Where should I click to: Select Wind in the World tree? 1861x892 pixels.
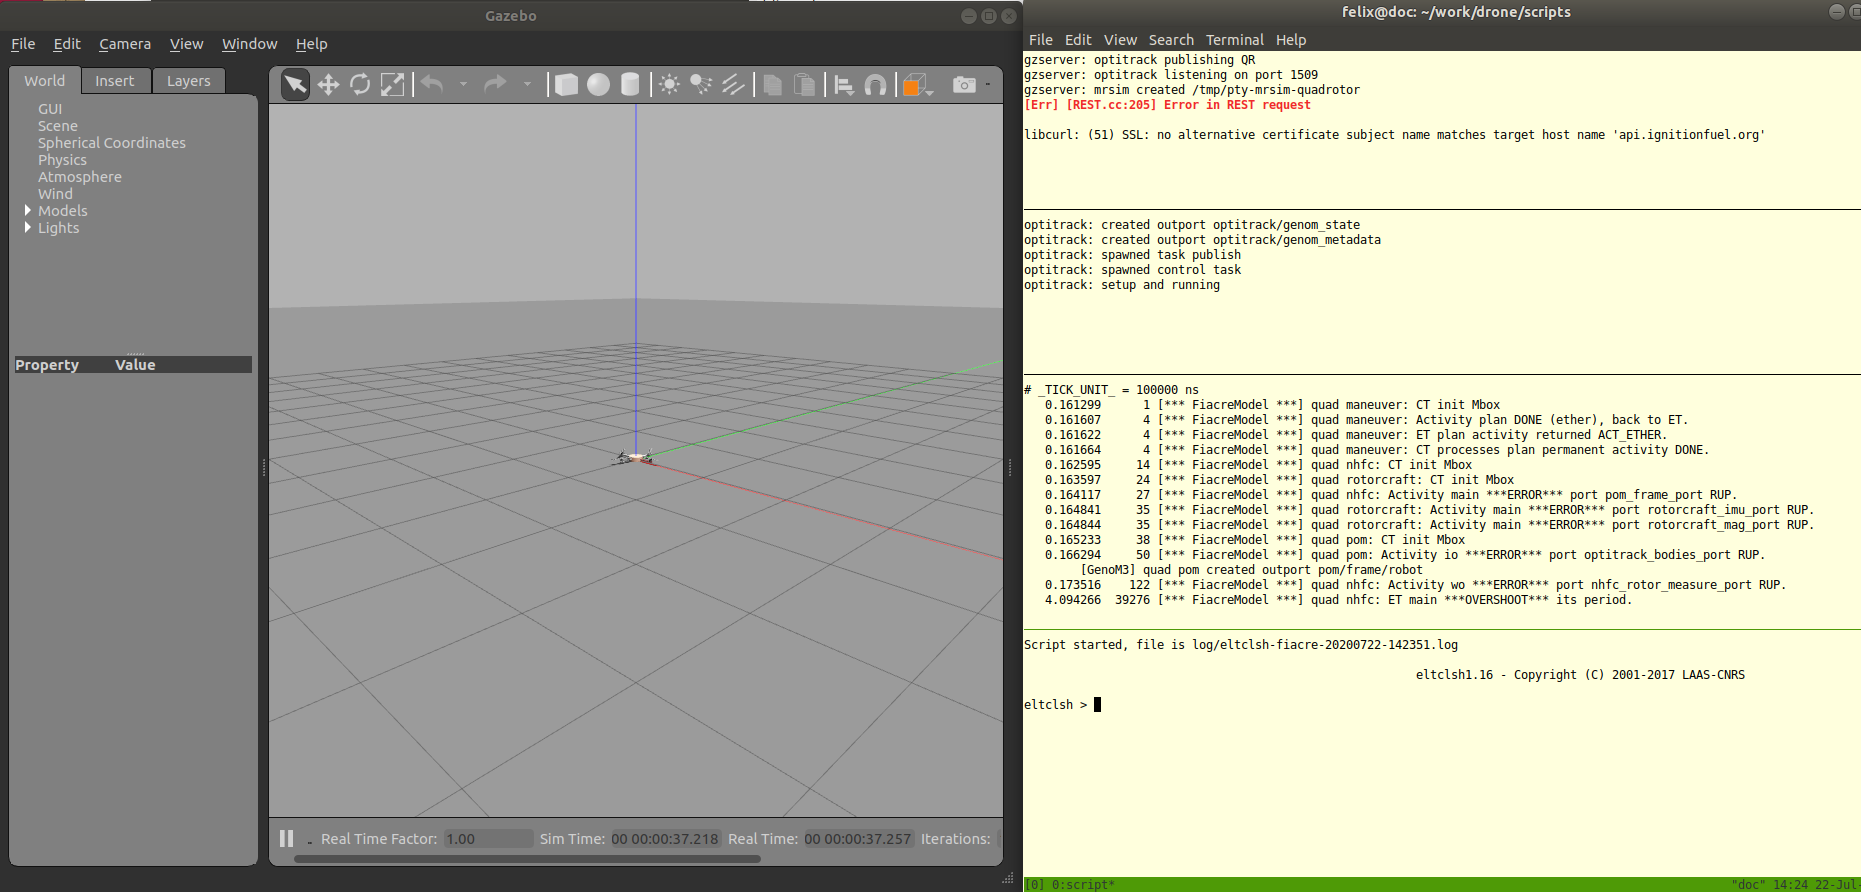(55, 194)
